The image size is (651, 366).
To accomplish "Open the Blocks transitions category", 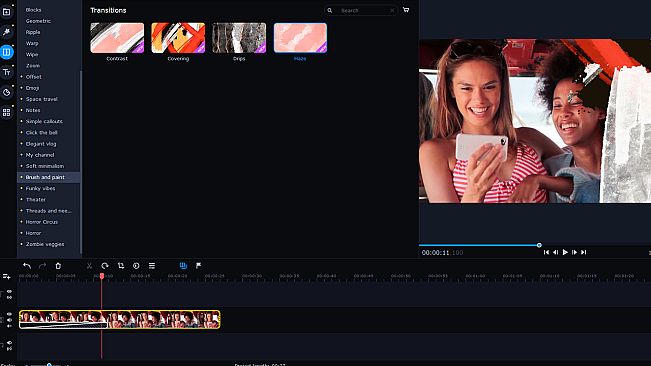I will coord(33,10).
